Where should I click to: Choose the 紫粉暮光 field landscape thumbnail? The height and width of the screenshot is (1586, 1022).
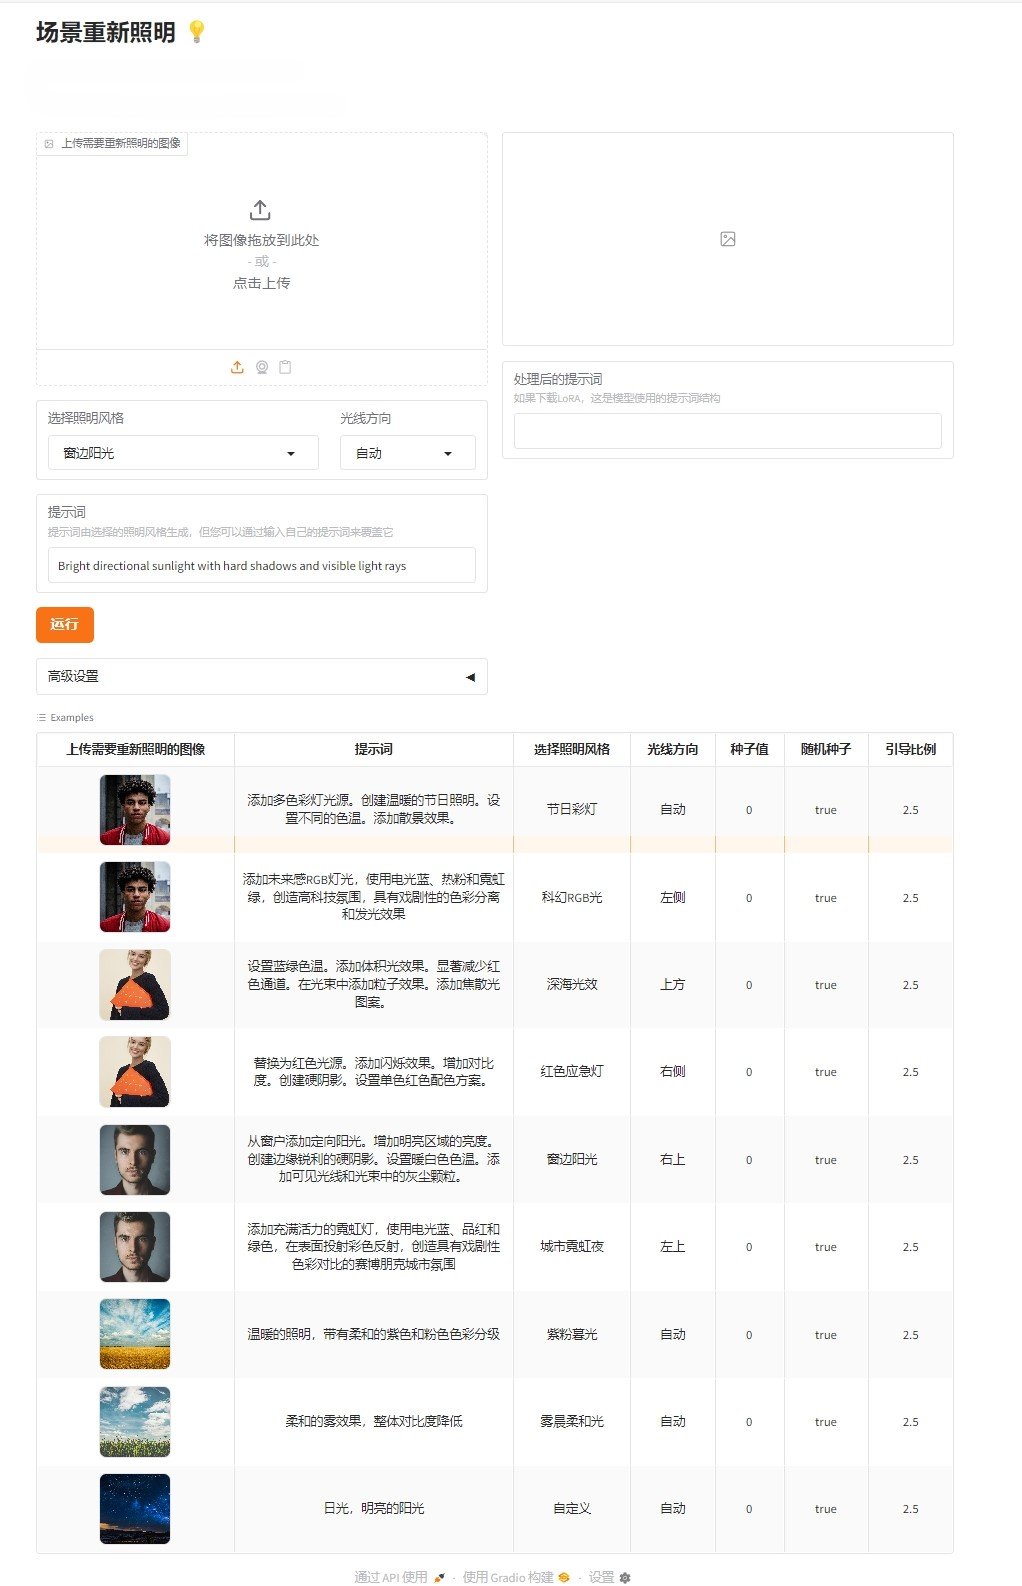[135, 1334]
